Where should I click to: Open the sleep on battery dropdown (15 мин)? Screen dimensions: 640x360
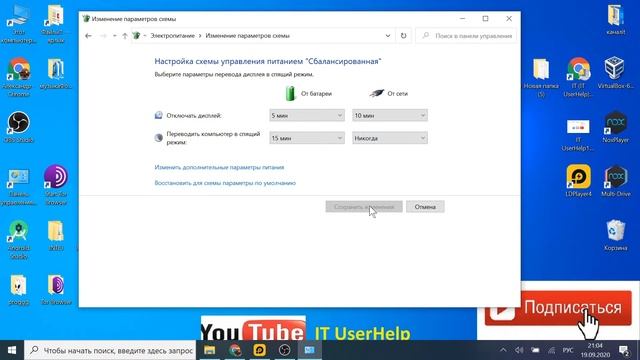307,138
